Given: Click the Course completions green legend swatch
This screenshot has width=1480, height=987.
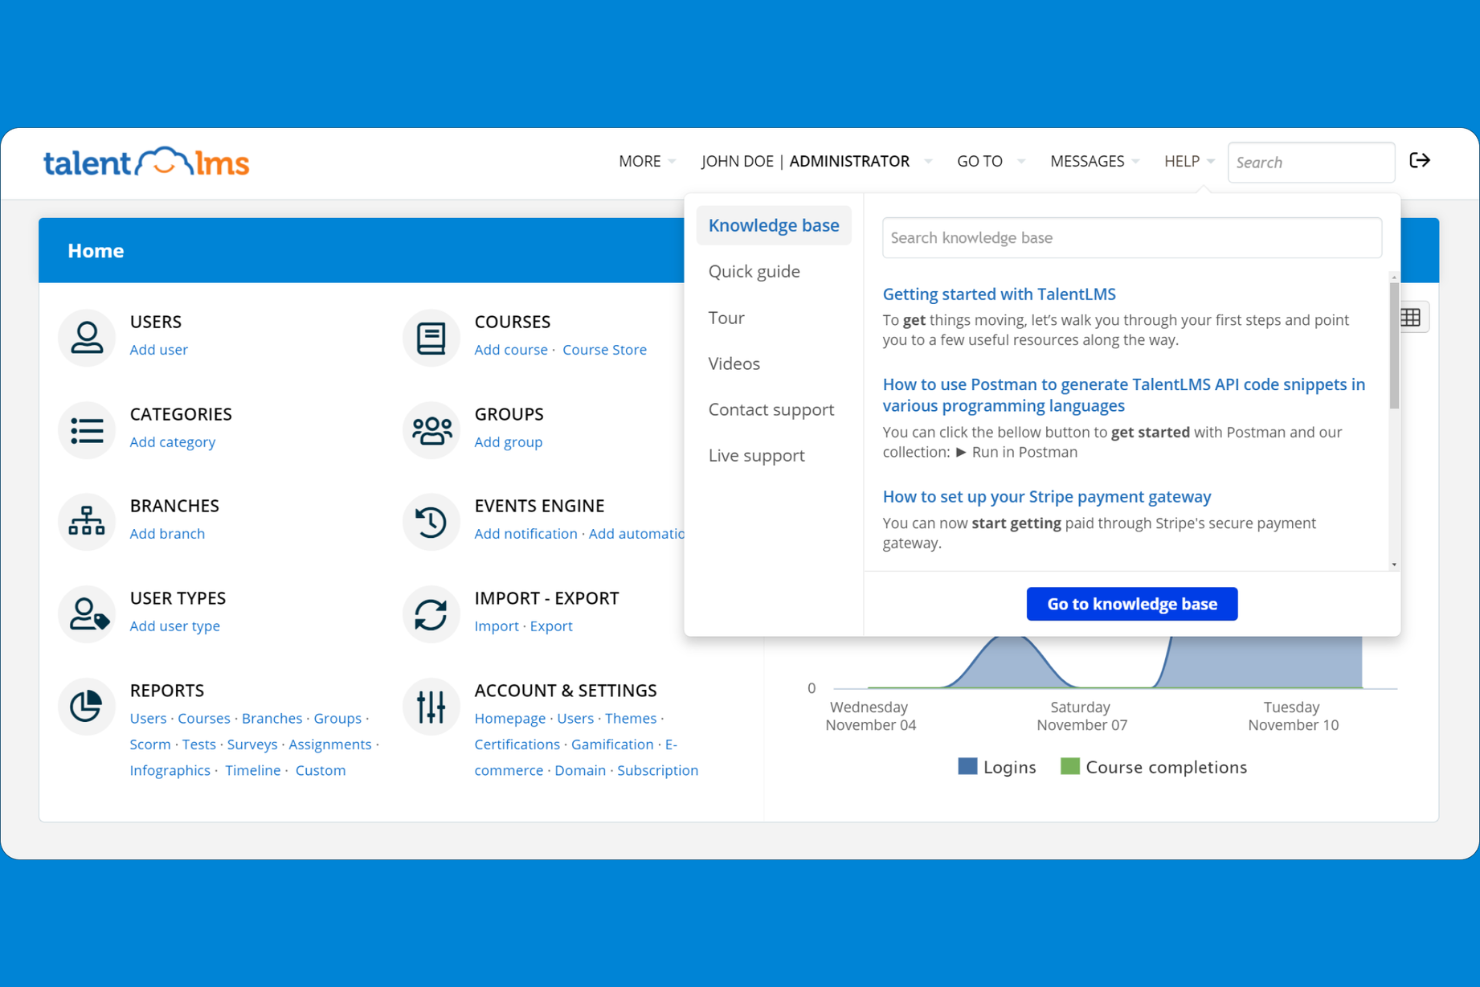Looking at the screenshot, I should [x=1070, y=766].
